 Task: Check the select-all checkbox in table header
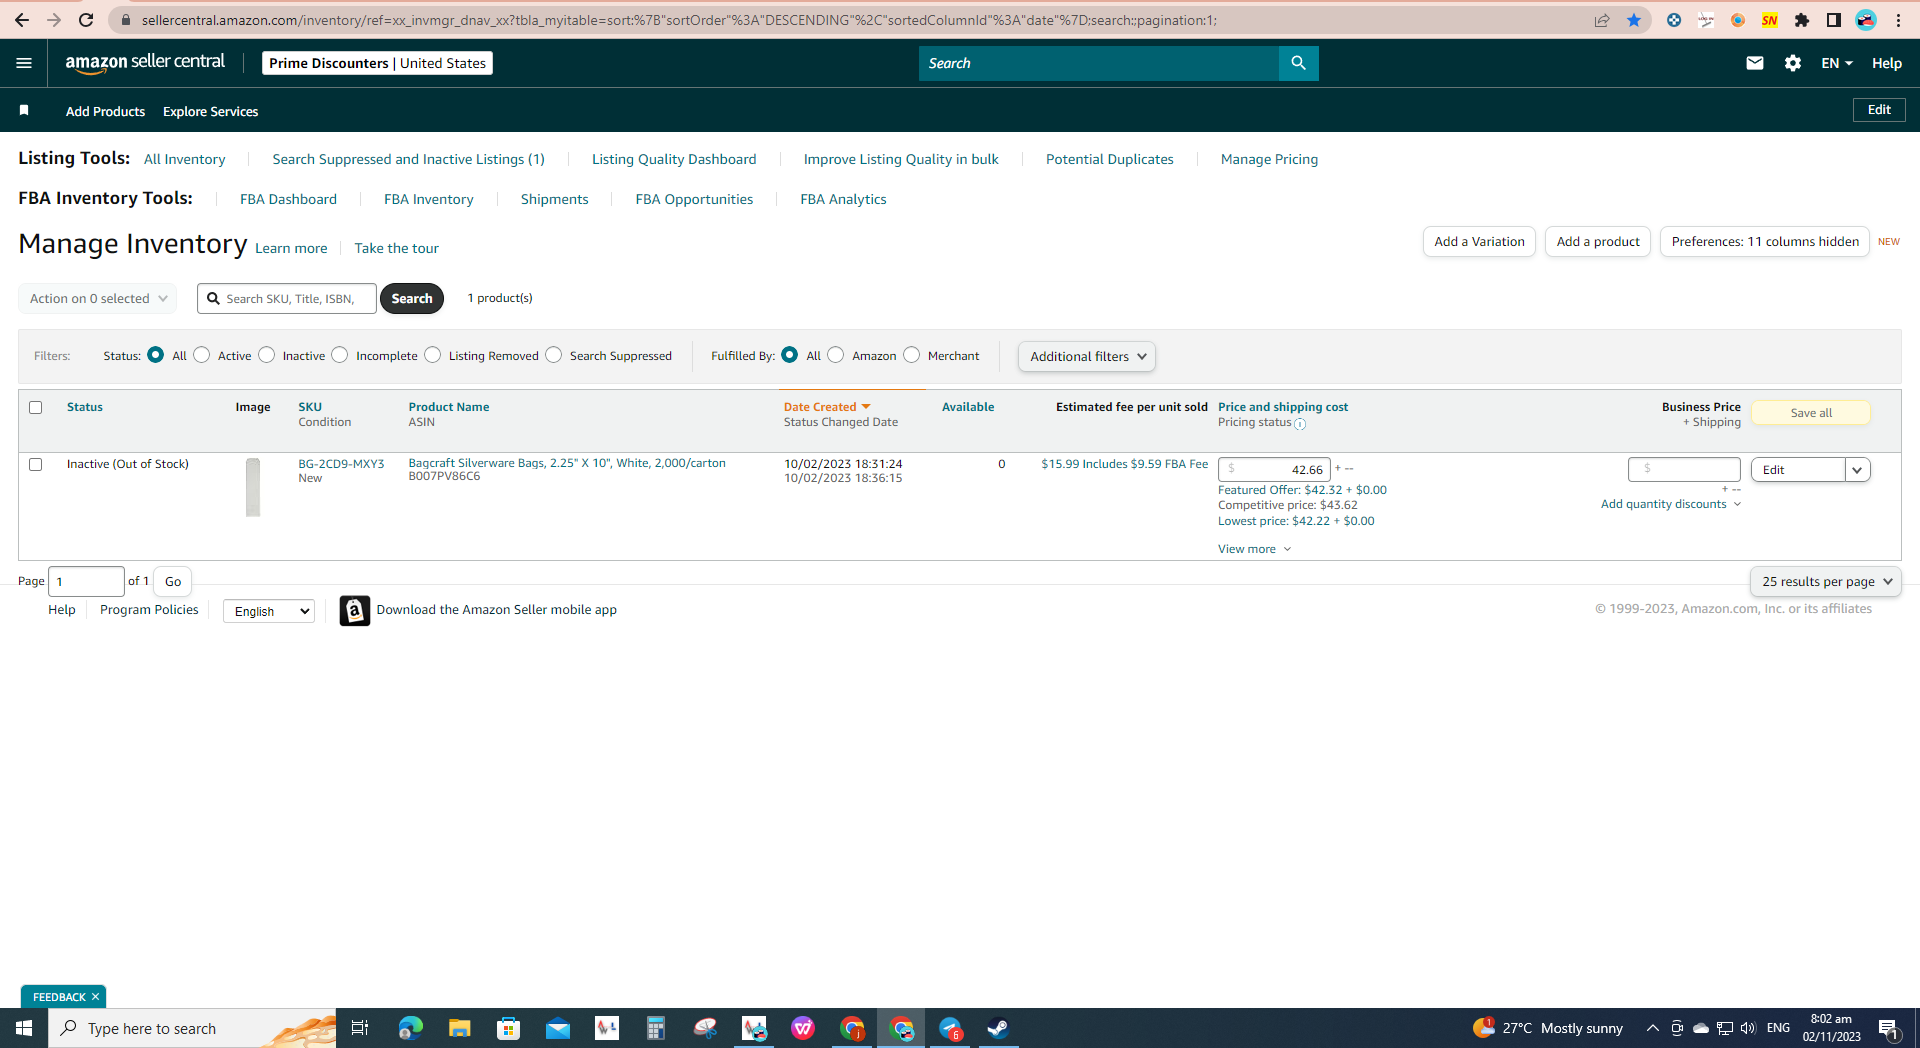click(x=36, y=408)
